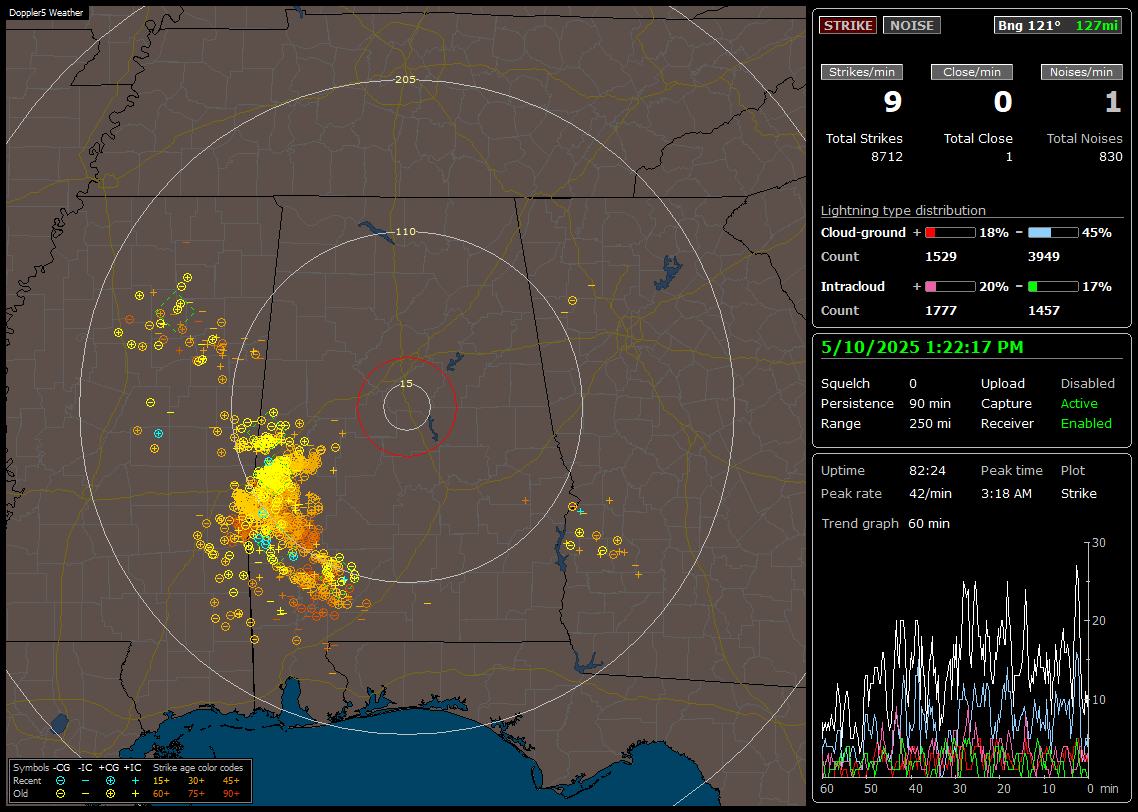Click the 90+ strike age color code
This screenshot has height=812, width=1138.
click(x=231, y=794)
